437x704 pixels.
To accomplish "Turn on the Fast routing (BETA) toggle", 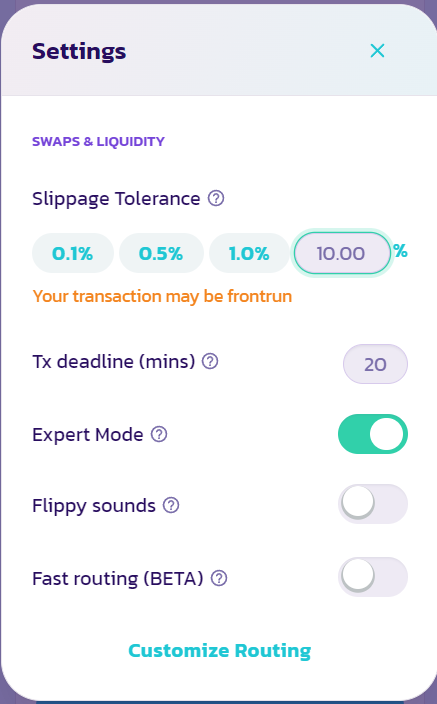I will pos(373,577).
